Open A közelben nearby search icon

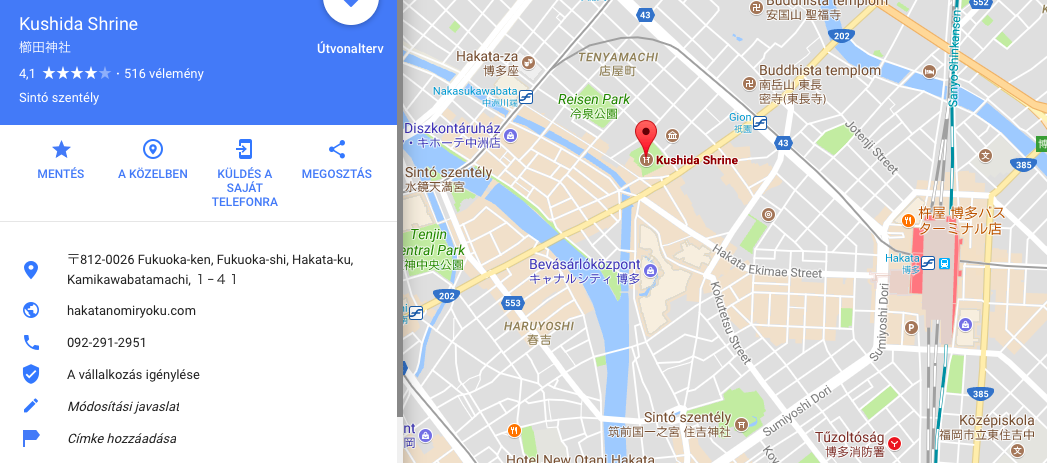point(153,149)
